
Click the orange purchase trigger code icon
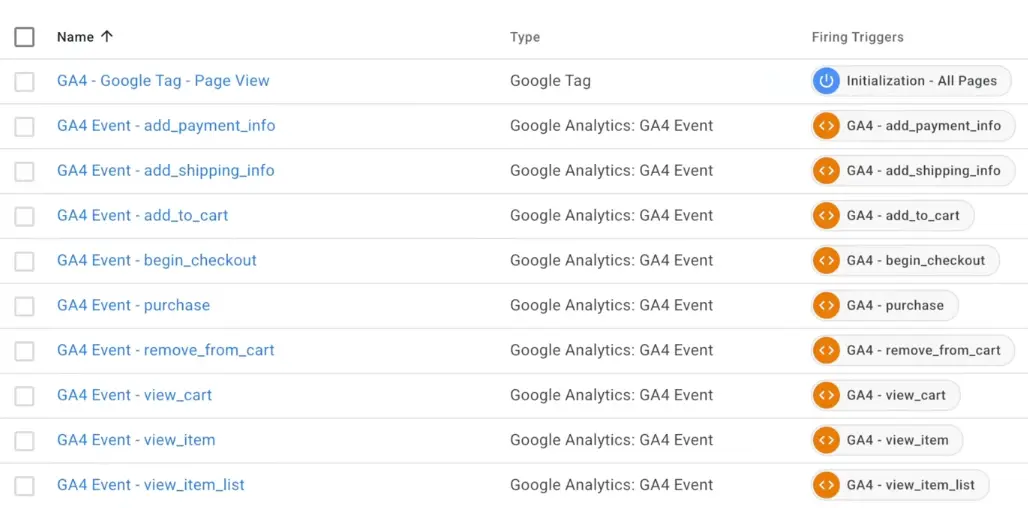point(826,306)
